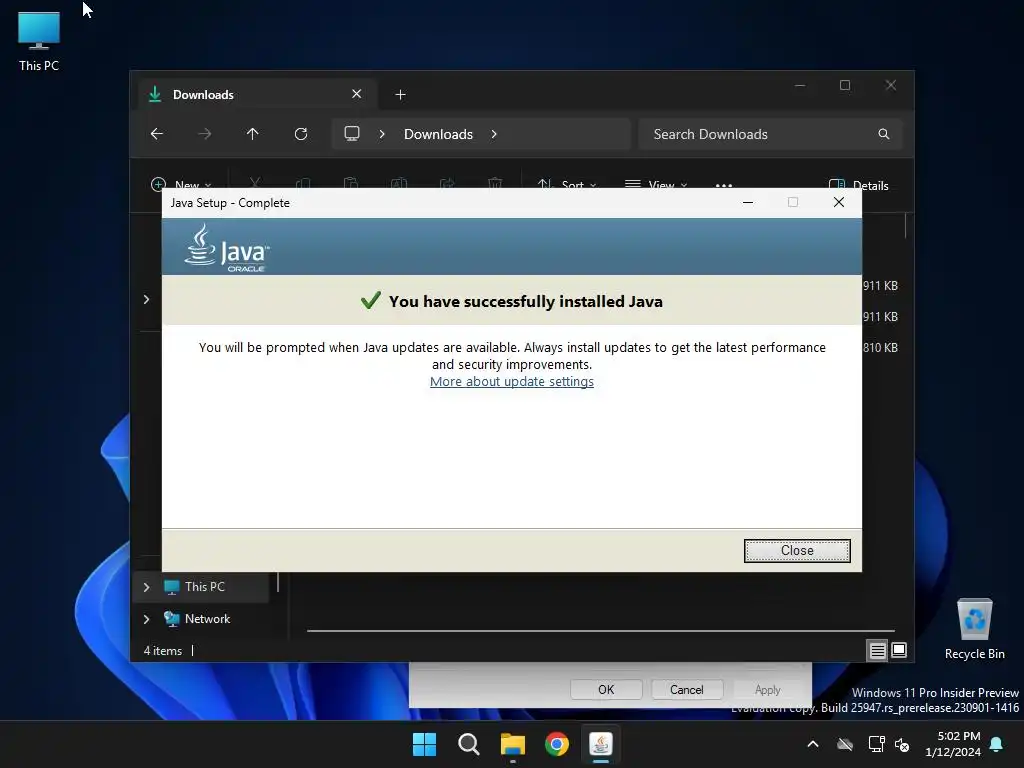The image size is (1024, 768).
Task: Switch to details list view layout
Action: [x=877, y=650]
